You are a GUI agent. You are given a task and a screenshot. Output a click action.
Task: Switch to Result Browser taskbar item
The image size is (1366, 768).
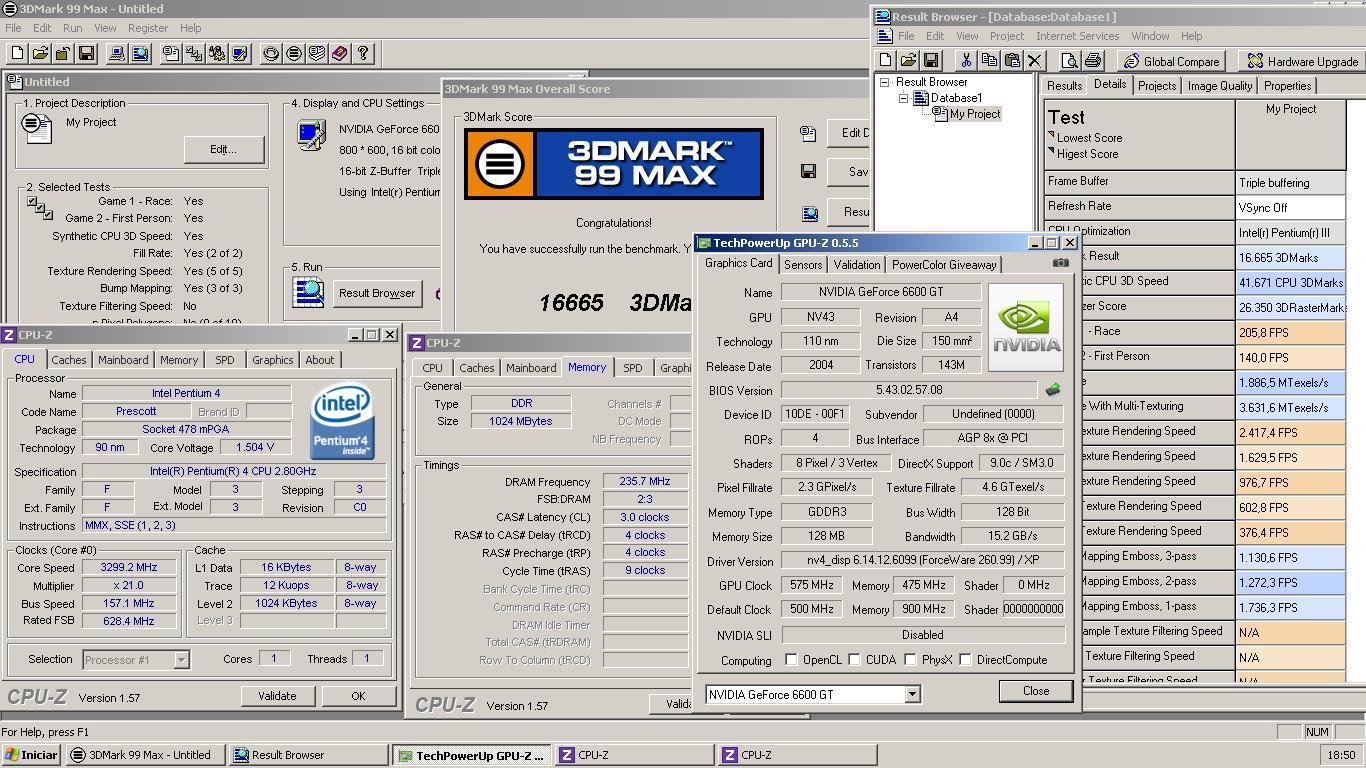click(x=307, y=755)
